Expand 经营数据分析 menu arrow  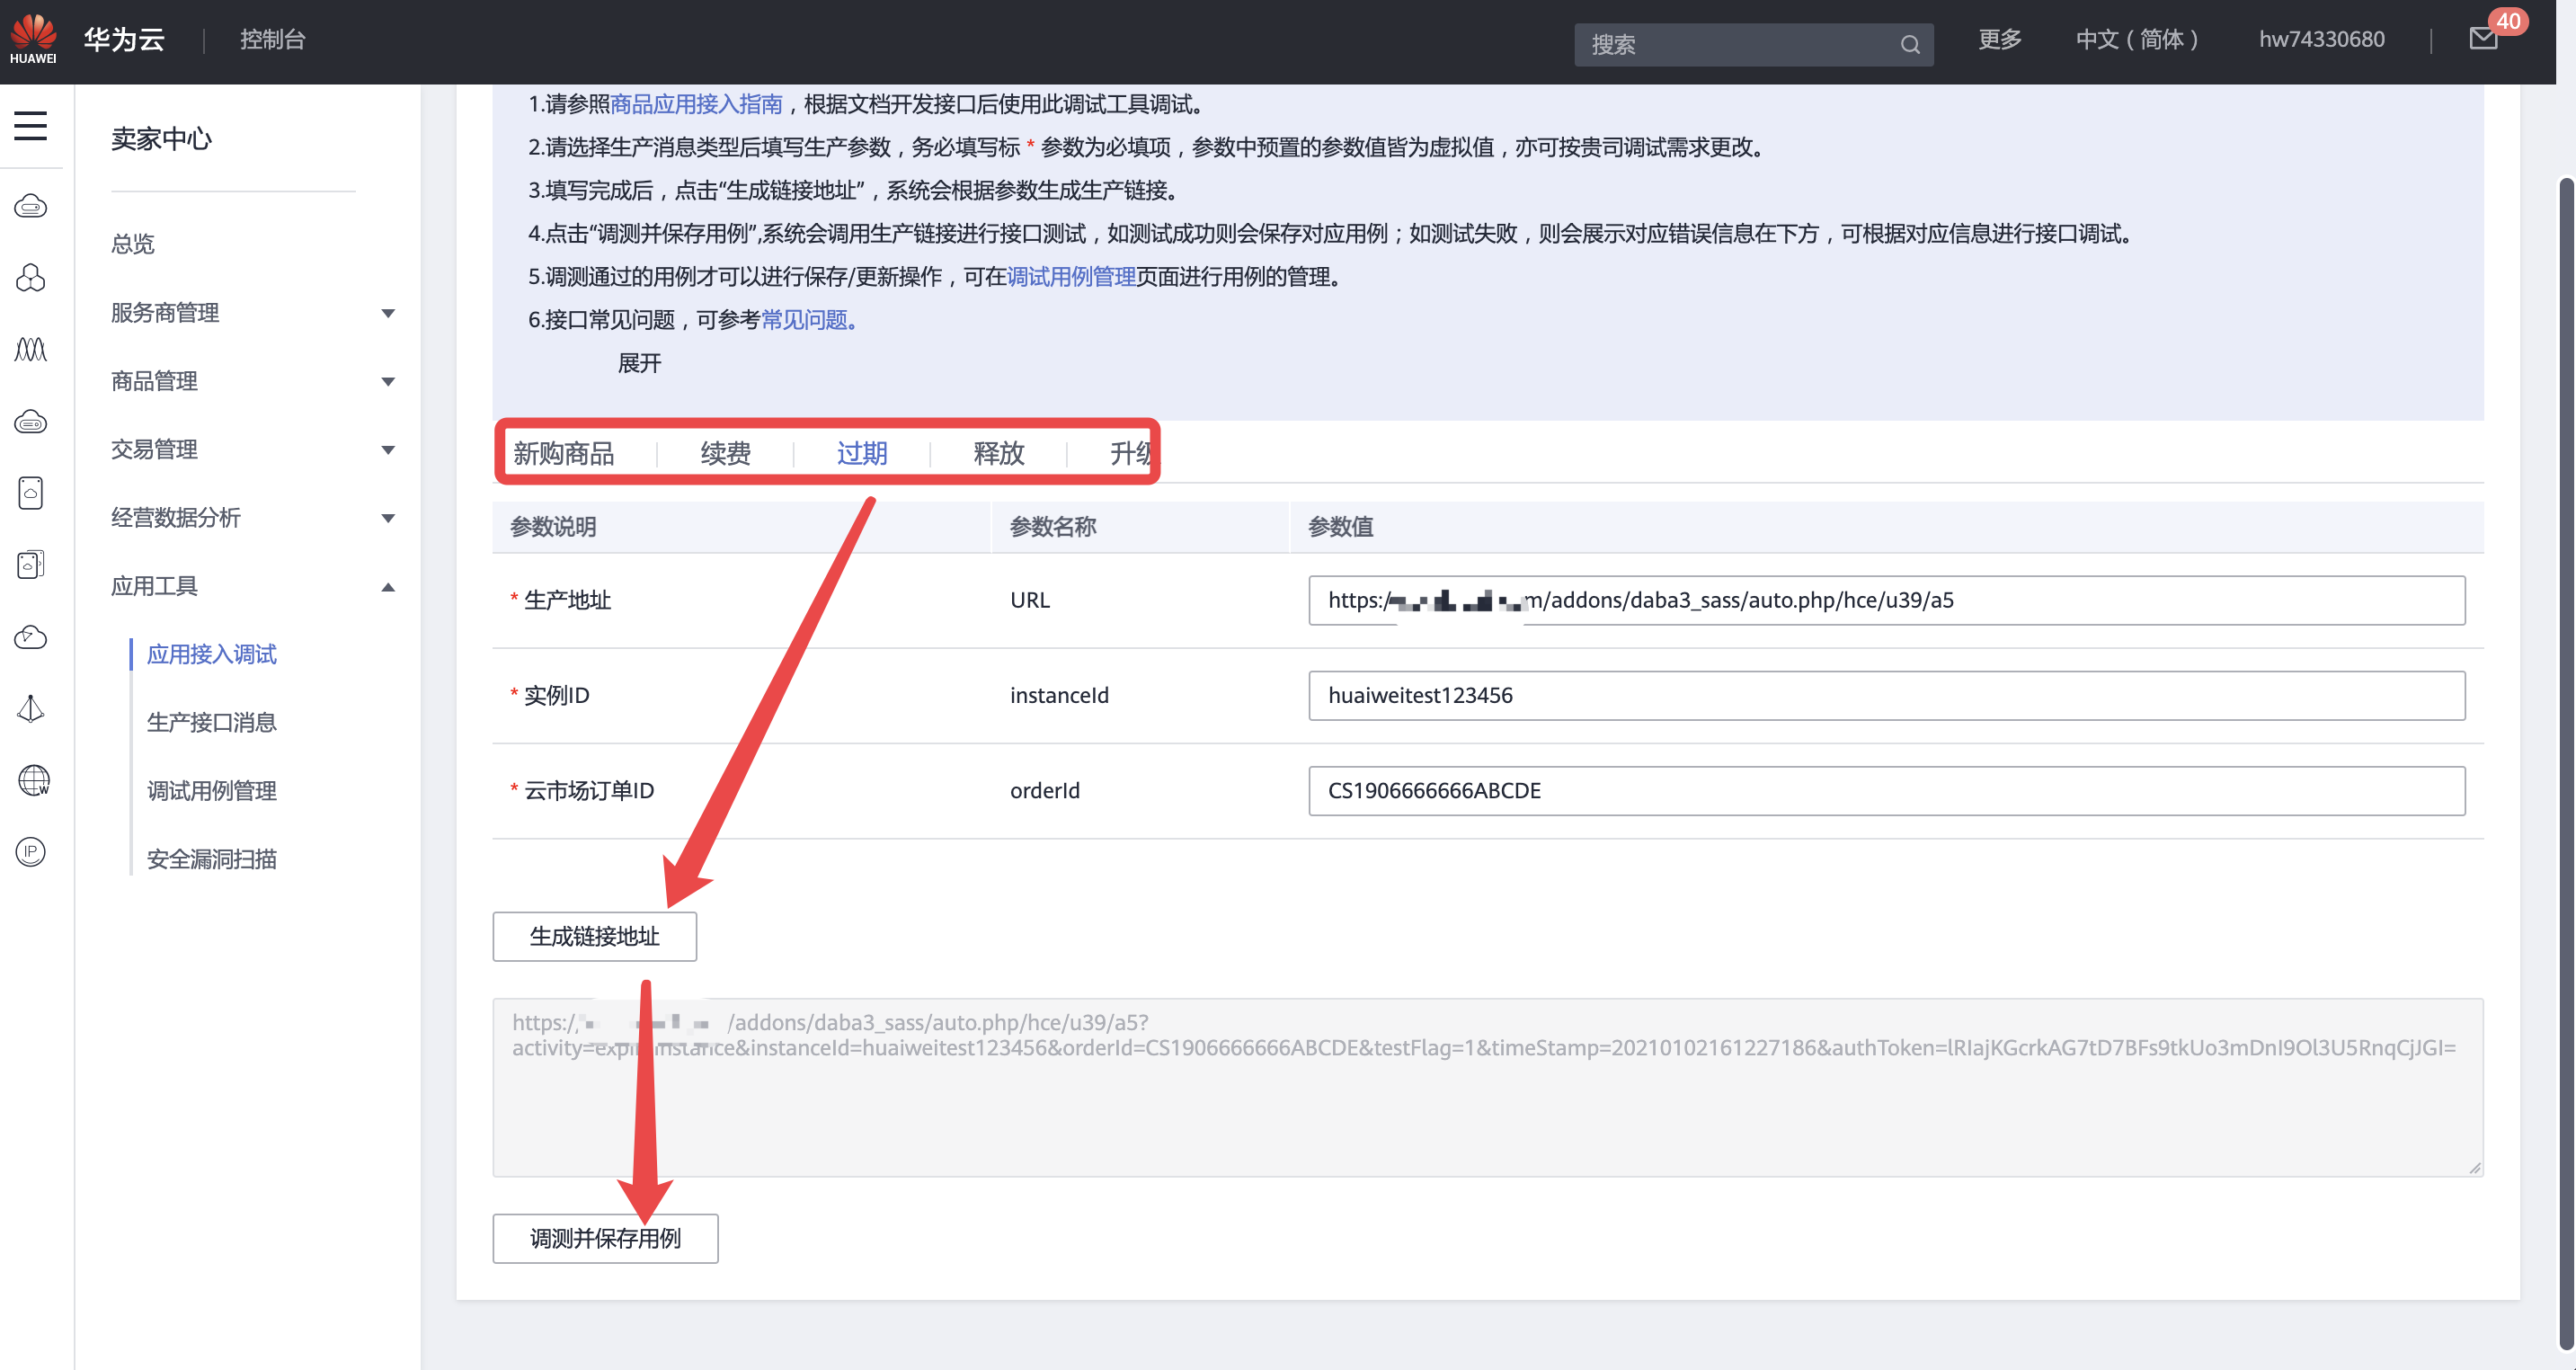click(388, 518)
